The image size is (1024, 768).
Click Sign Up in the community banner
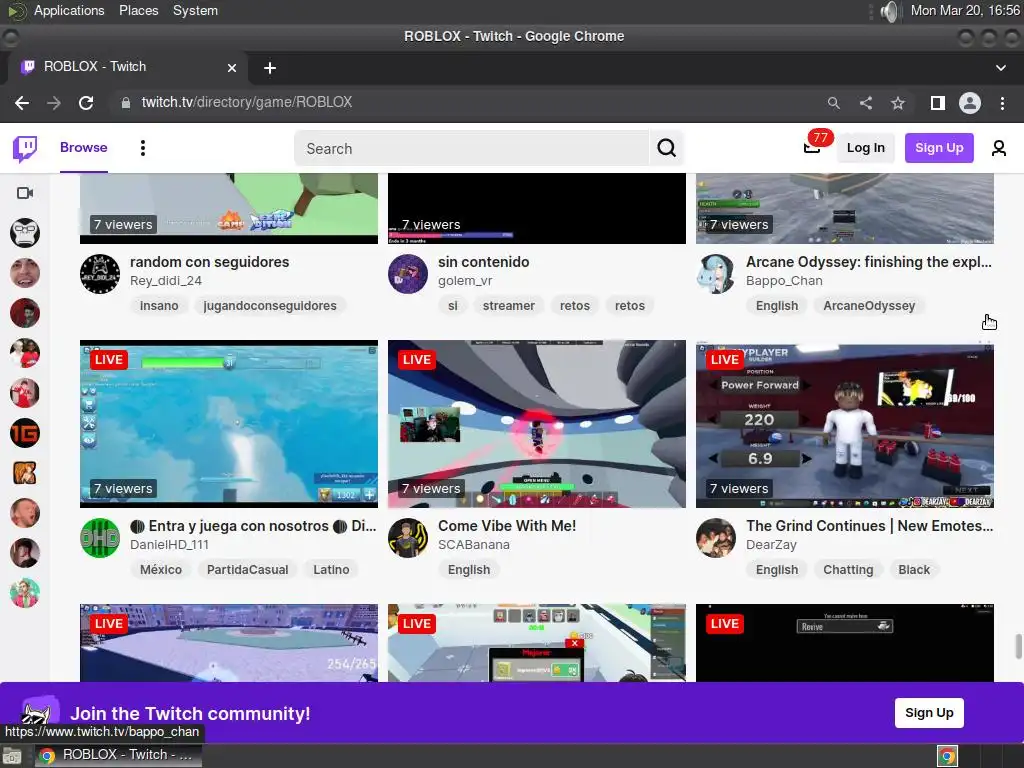pyautogui.click(x=929, y=712)
